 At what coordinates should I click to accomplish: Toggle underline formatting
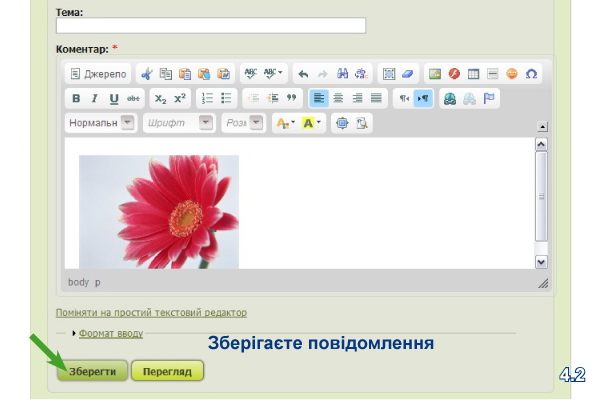coord(114,98)
